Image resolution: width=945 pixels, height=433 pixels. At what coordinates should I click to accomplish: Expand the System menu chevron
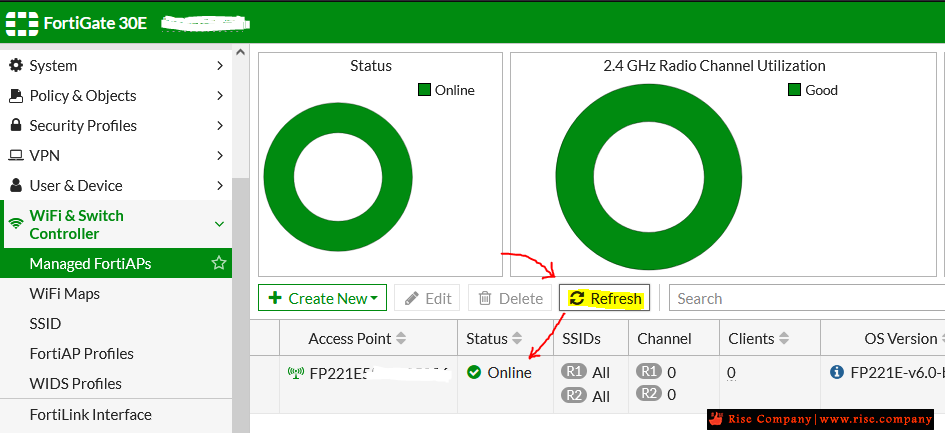220,65
